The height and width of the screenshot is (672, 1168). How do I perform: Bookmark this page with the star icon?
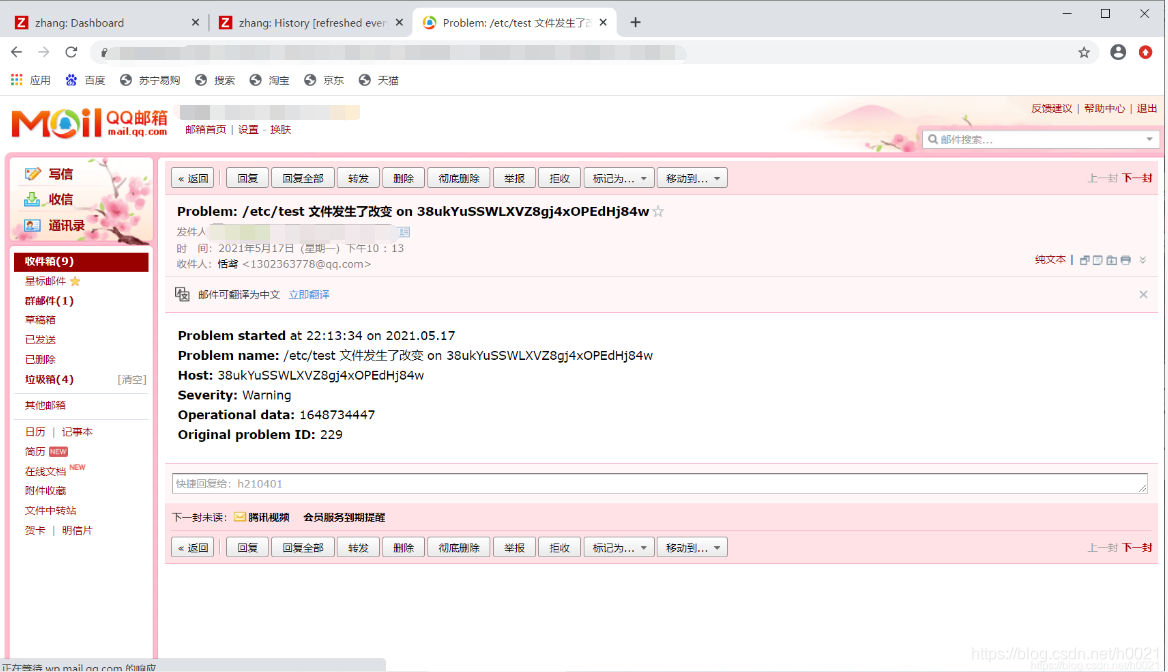click(x=1084, y=52)
